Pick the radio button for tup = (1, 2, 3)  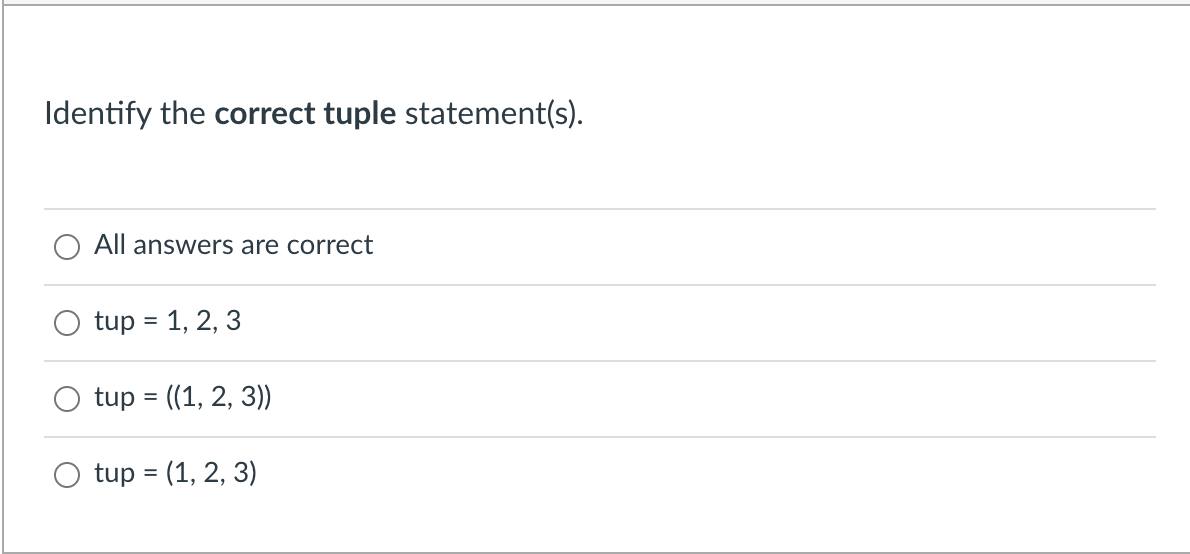pyautogui.click(x=67, y=474)
